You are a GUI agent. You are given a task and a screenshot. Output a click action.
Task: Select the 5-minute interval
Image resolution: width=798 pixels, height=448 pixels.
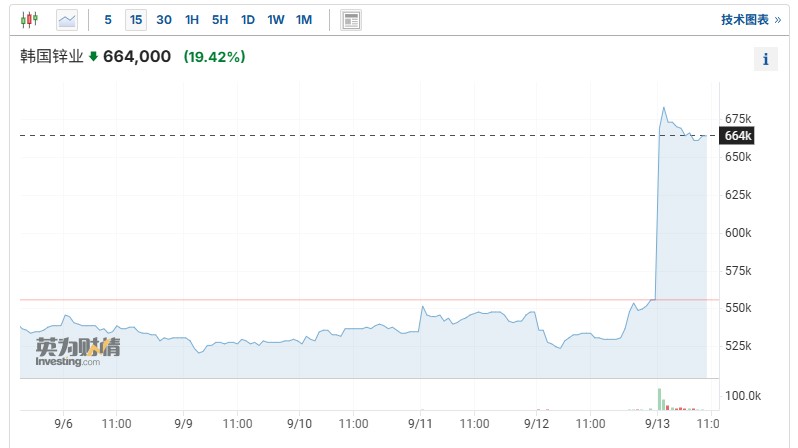coord(108,19)
